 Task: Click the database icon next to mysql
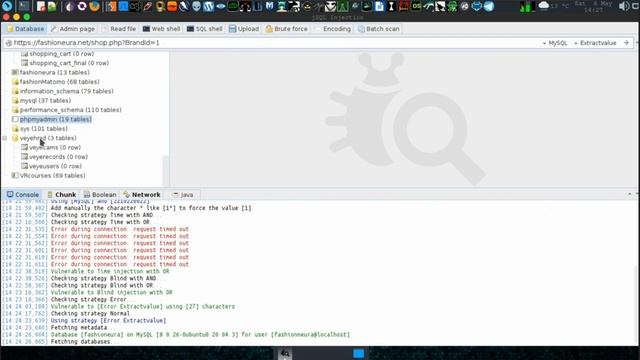coord(15,100)
